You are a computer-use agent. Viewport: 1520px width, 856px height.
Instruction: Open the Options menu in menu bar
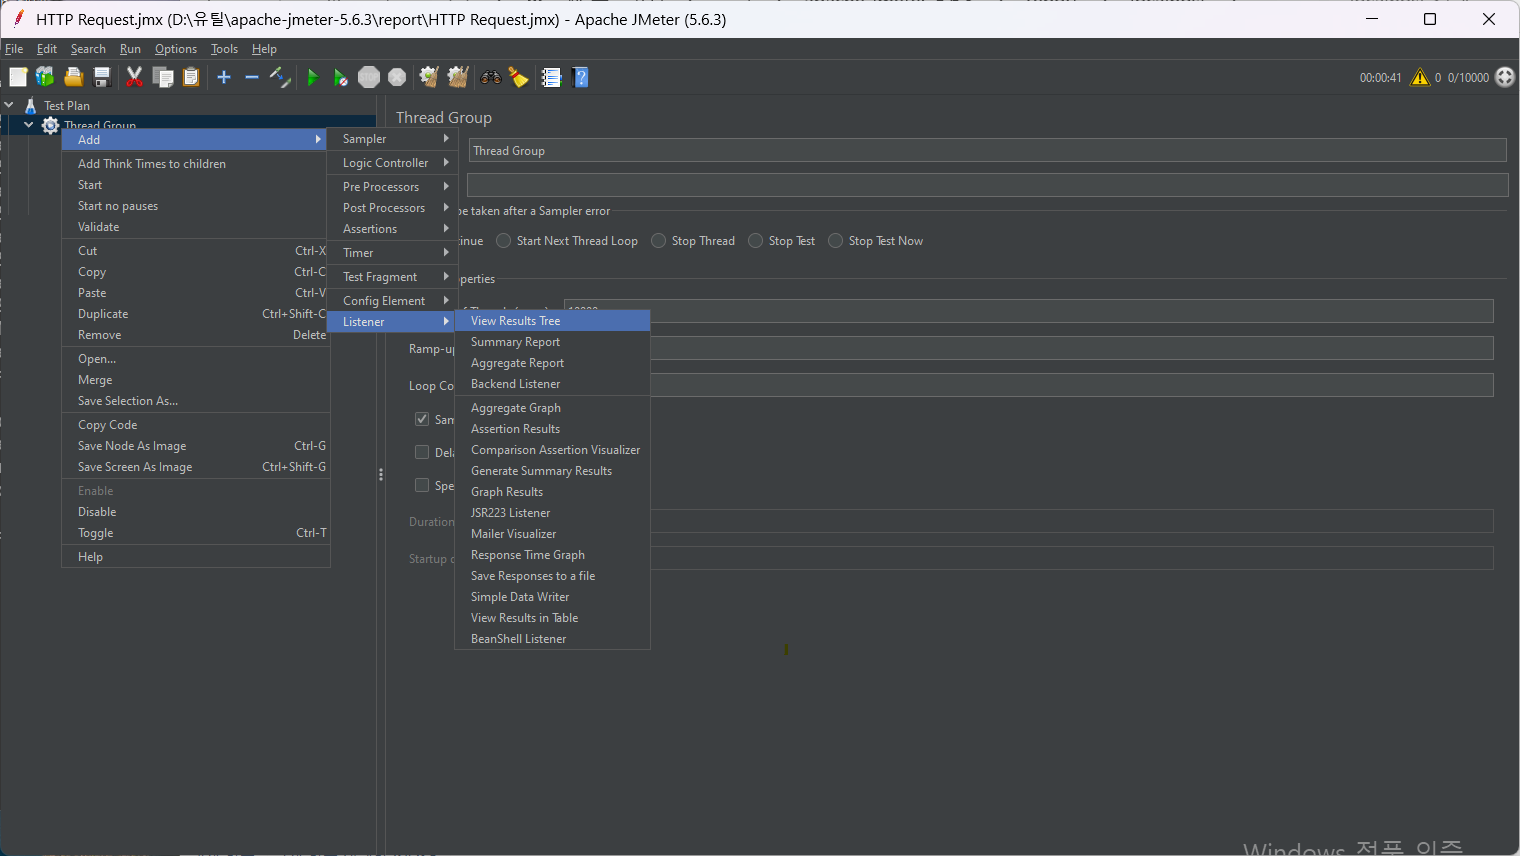[176, 49]
